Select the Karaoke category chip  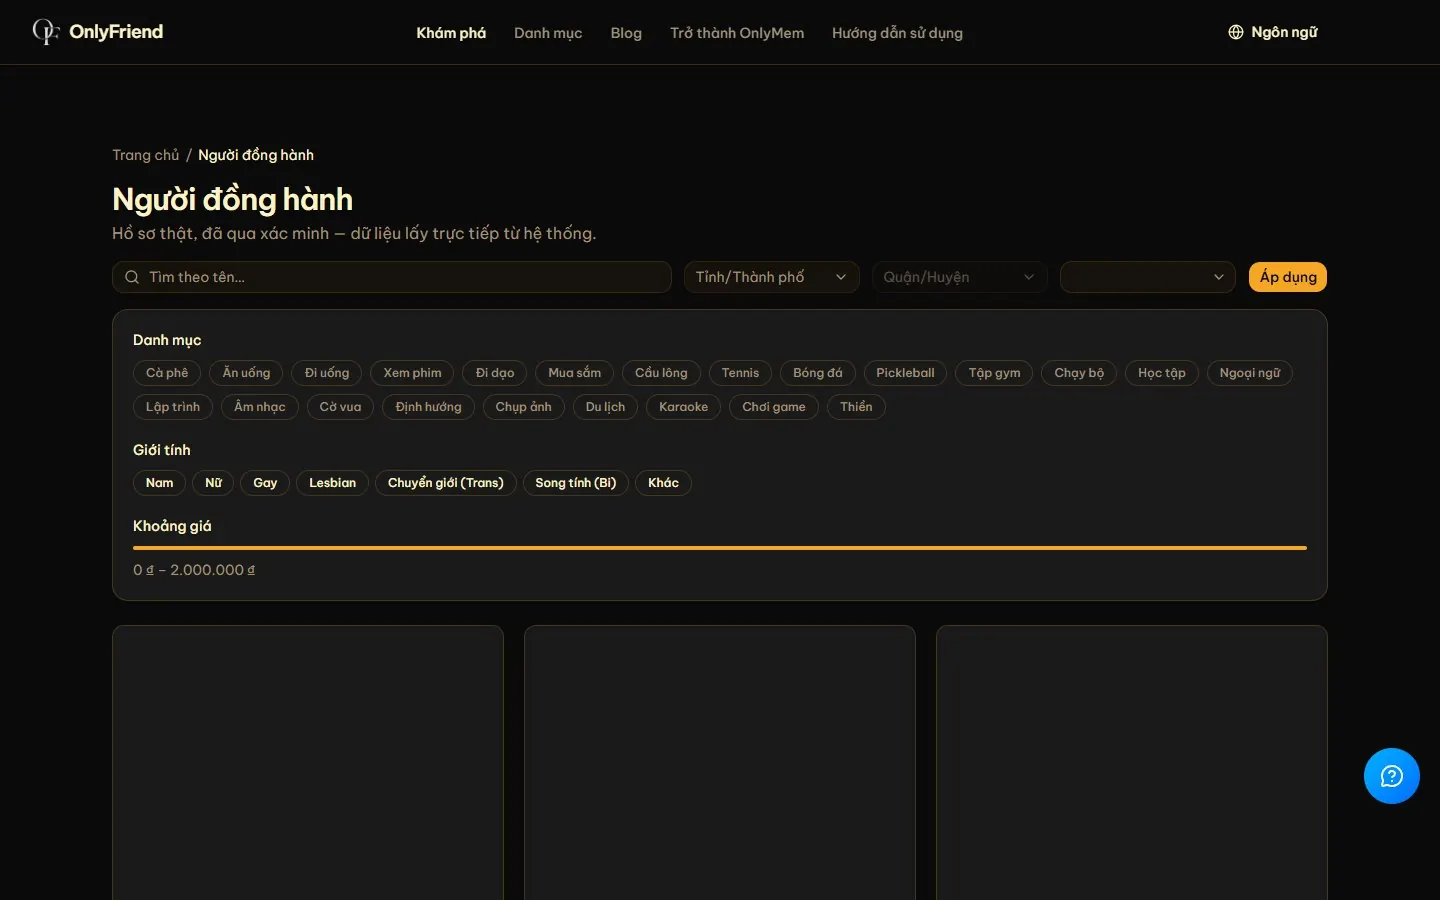[683, 407]
